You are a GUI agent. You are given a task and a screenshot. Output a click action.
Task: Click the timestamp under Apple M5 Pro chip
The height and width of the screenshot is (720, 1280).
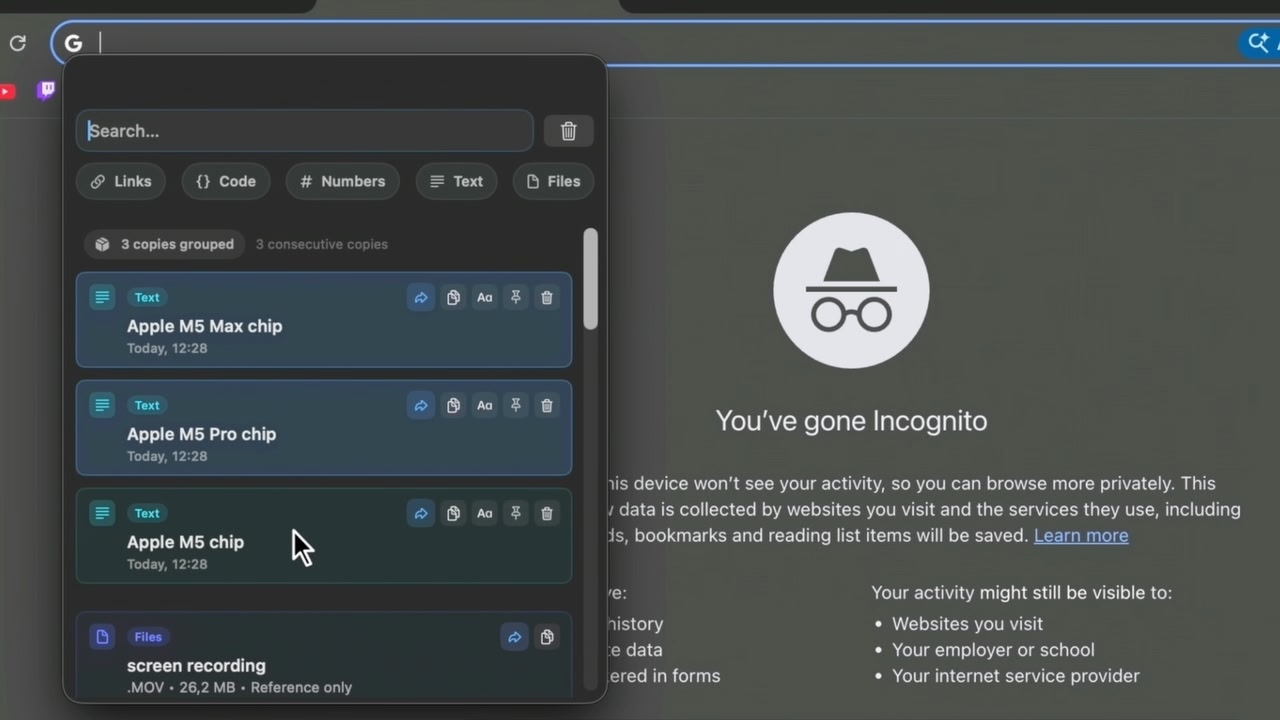(x=167, y=457)
